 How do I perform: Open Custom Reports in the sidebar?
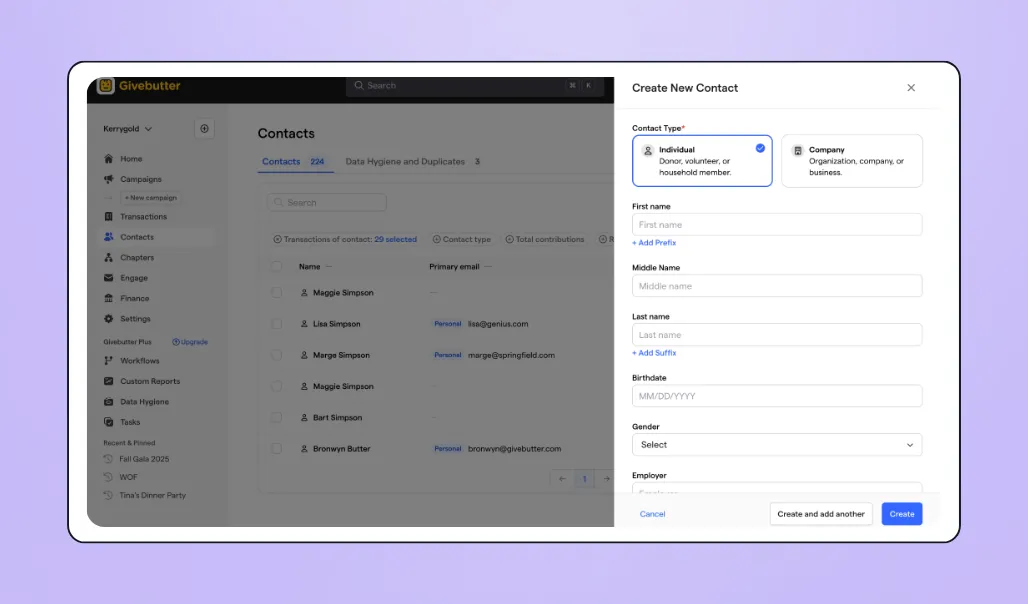tap(149, 381)
